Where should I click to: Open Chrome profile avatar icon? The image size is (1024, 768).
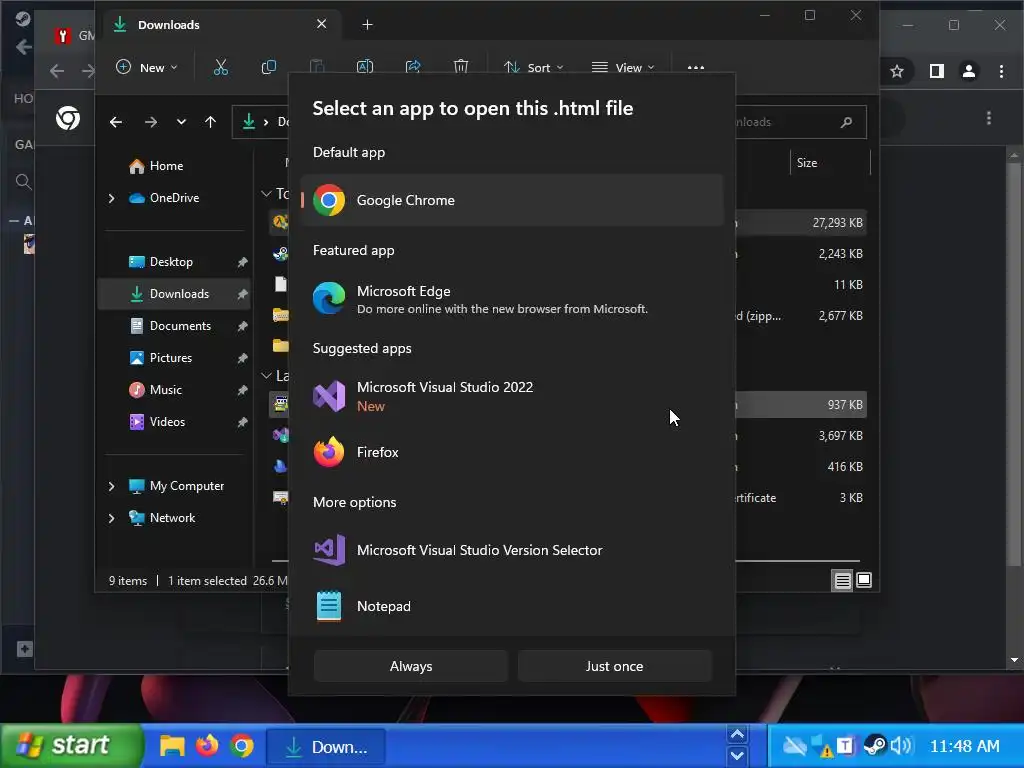(969, 71)
